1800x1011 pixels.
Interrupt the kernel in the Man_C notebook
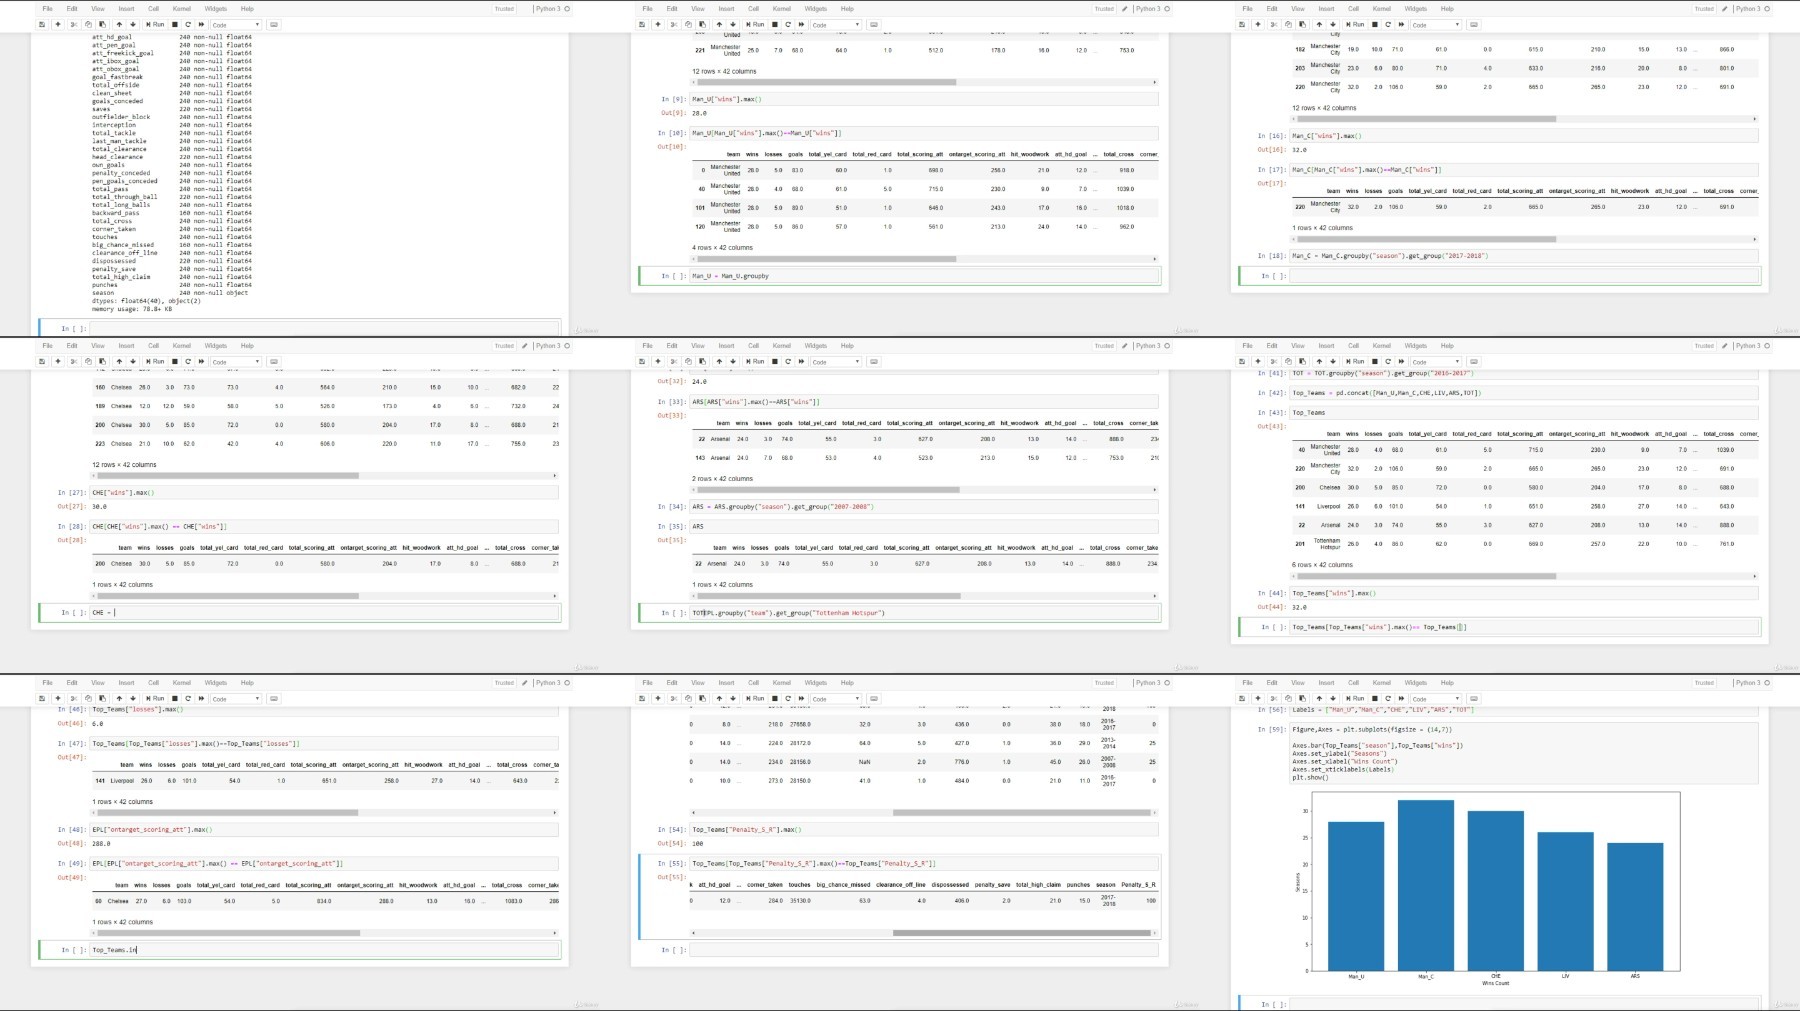click(1375, 24)
